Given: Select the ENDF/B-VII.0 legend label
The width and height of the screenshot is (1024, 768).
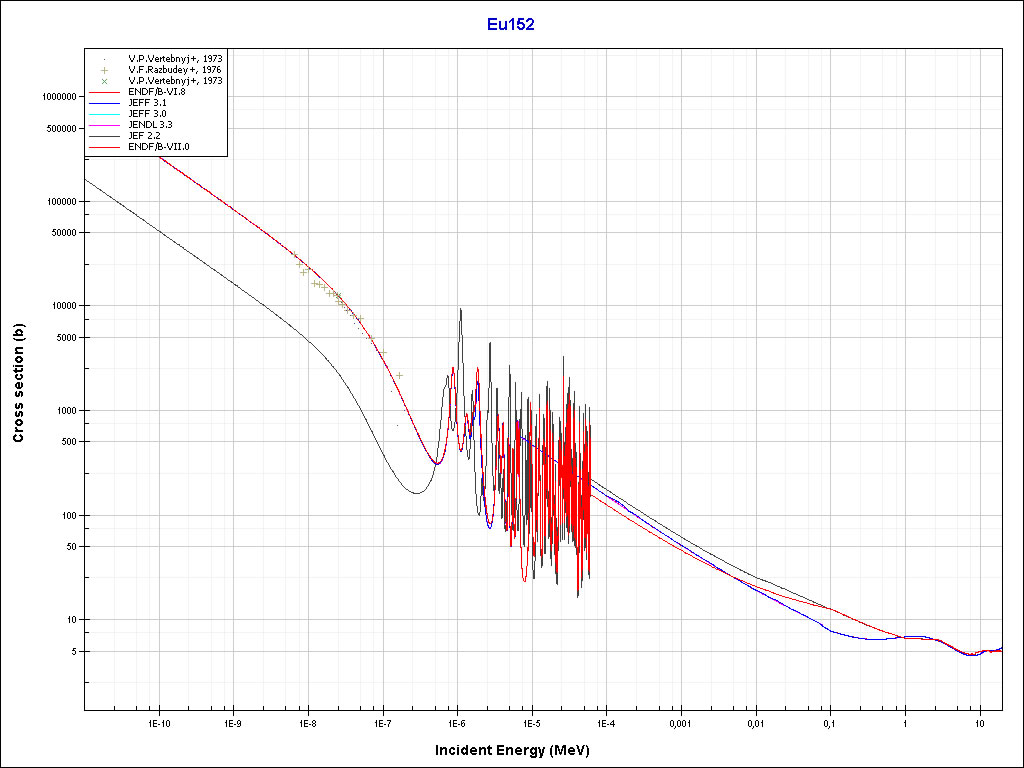Looking at the screenshot, I should point(159,147).
